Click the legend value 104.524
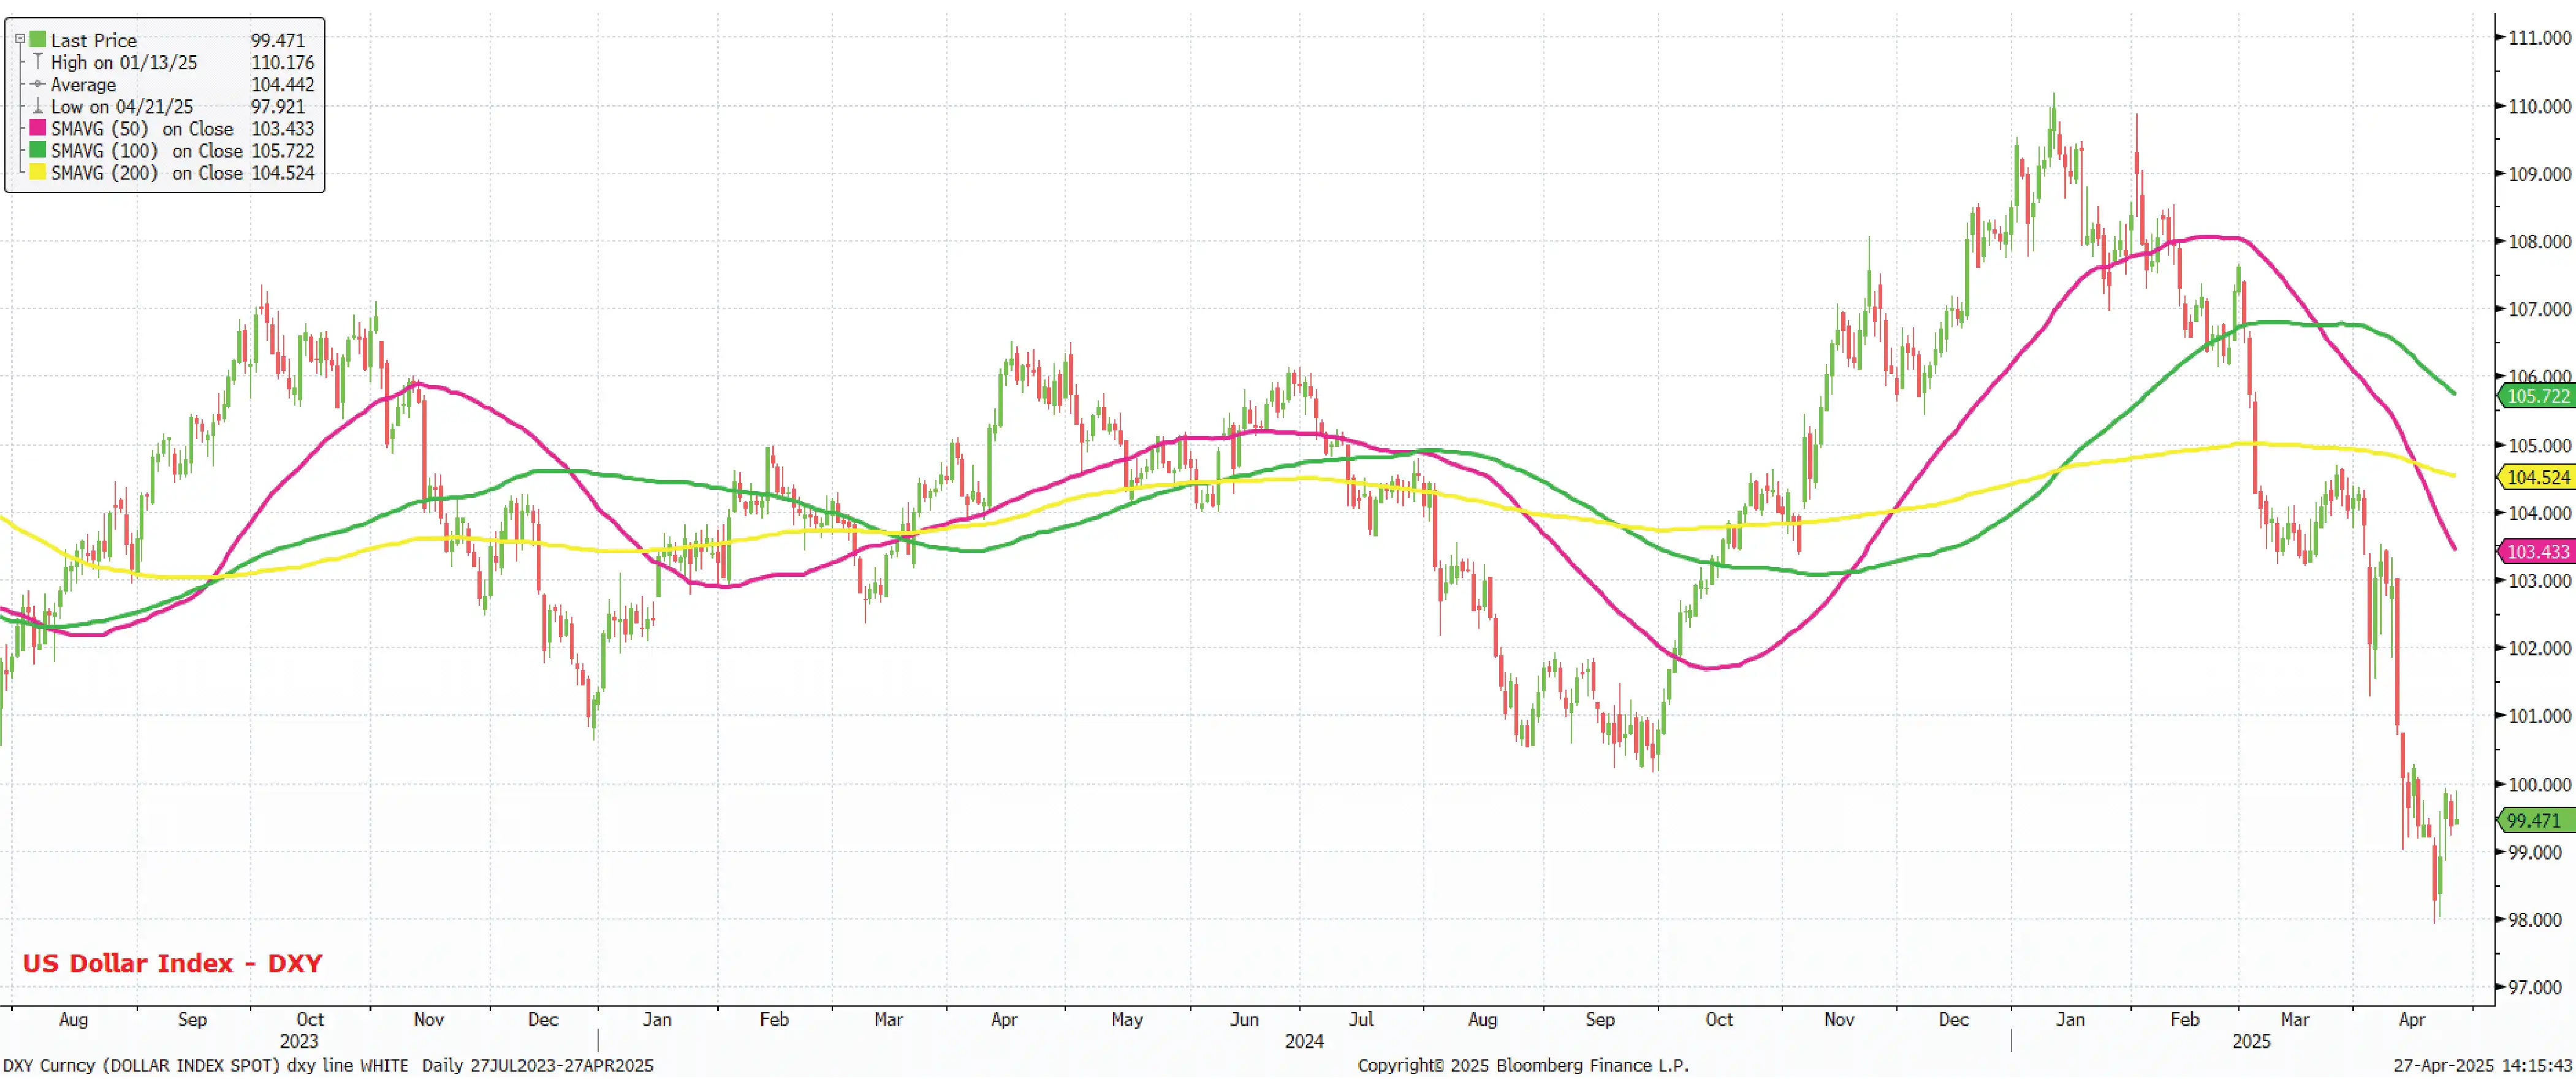This screenshot has height=1090, width=2576. click(282, 172)
